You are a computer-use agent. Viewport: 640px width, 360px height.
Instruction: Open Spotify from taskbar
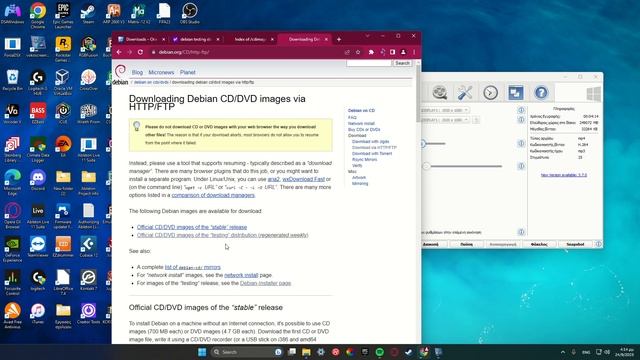(379, 352)
